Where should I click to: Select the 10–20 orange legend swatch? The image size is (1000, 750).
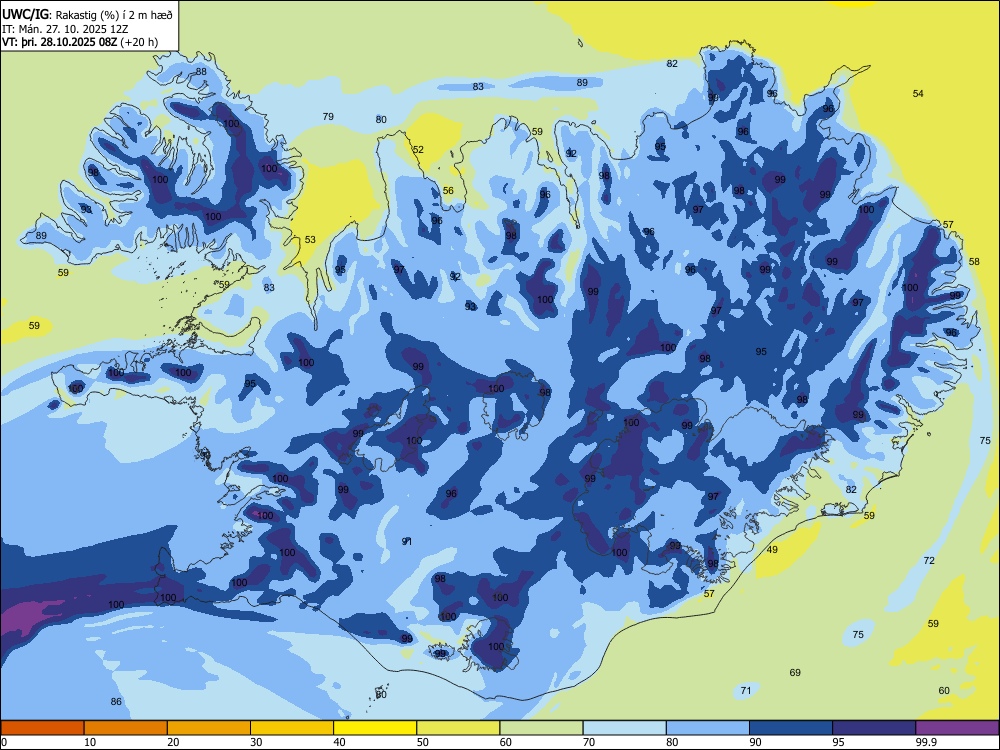(126, 728)
